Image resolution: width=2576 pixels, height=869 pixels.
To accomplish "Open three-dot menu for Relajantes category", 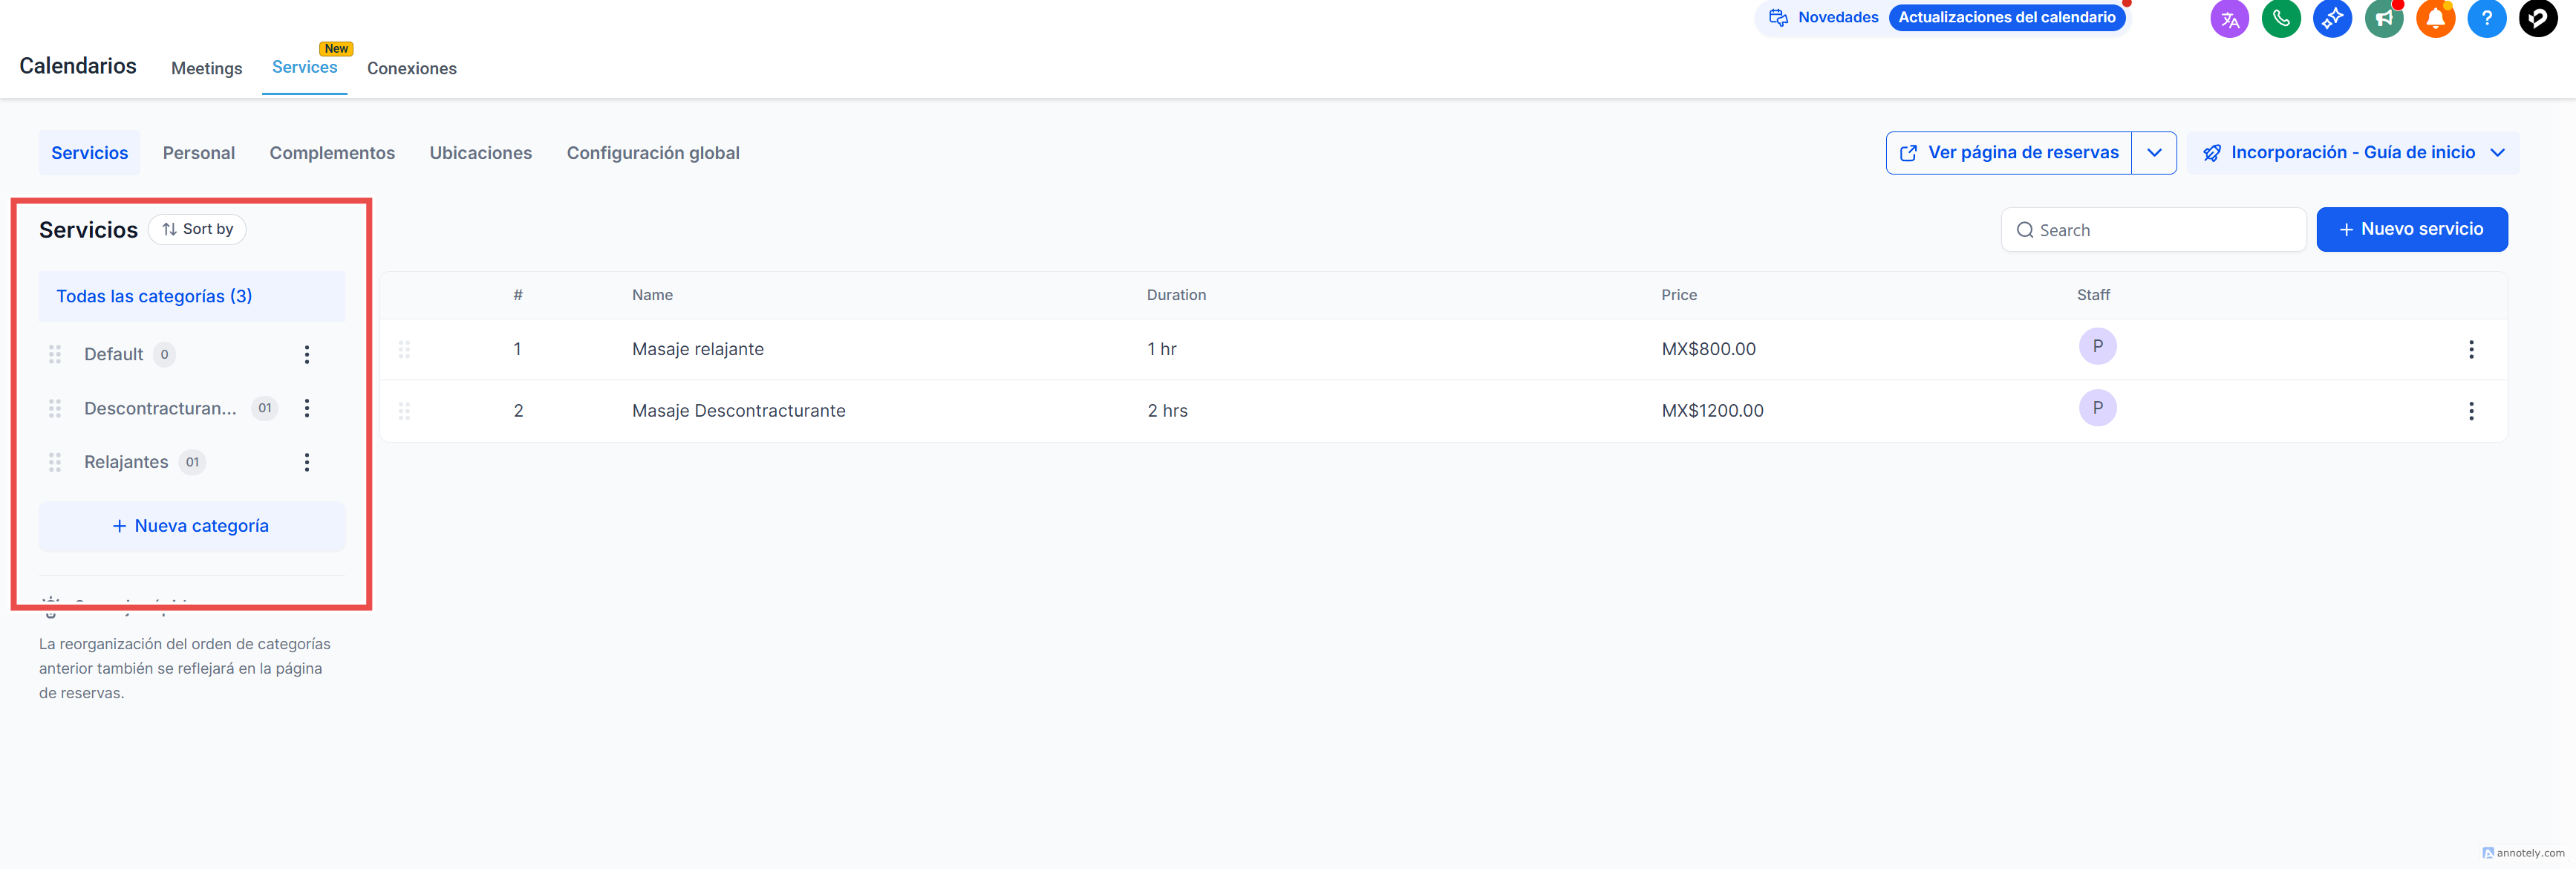I will (x=307, y=462).
